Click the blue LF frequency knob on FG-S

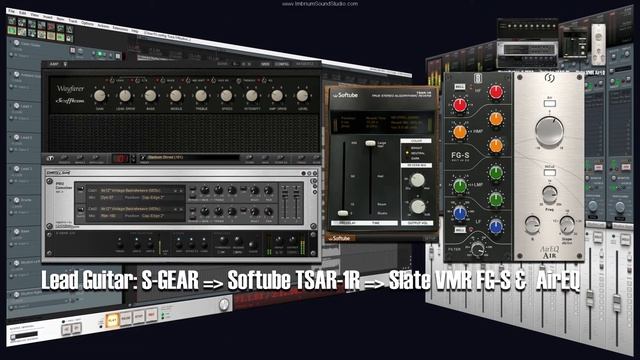(460, 213)
